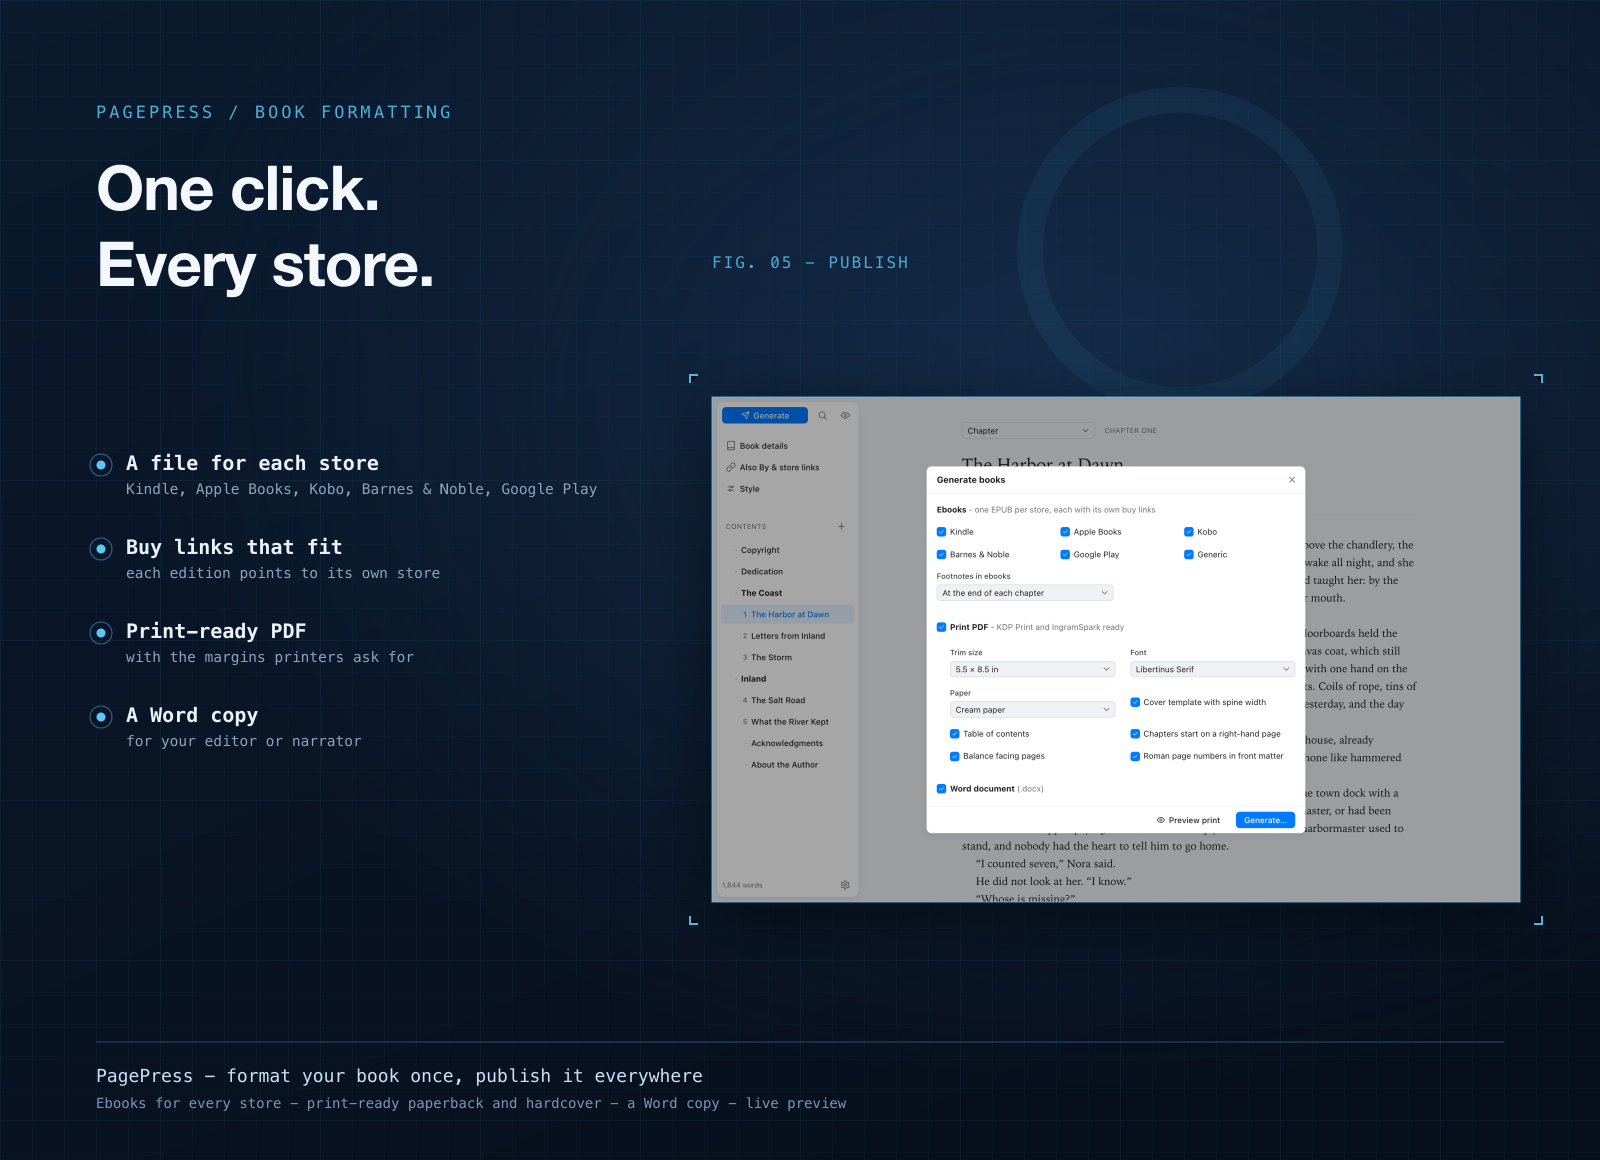Toggle the Word document checkbox
The width and height of the screenshot is (1600, 1160).
pos(941,789)
